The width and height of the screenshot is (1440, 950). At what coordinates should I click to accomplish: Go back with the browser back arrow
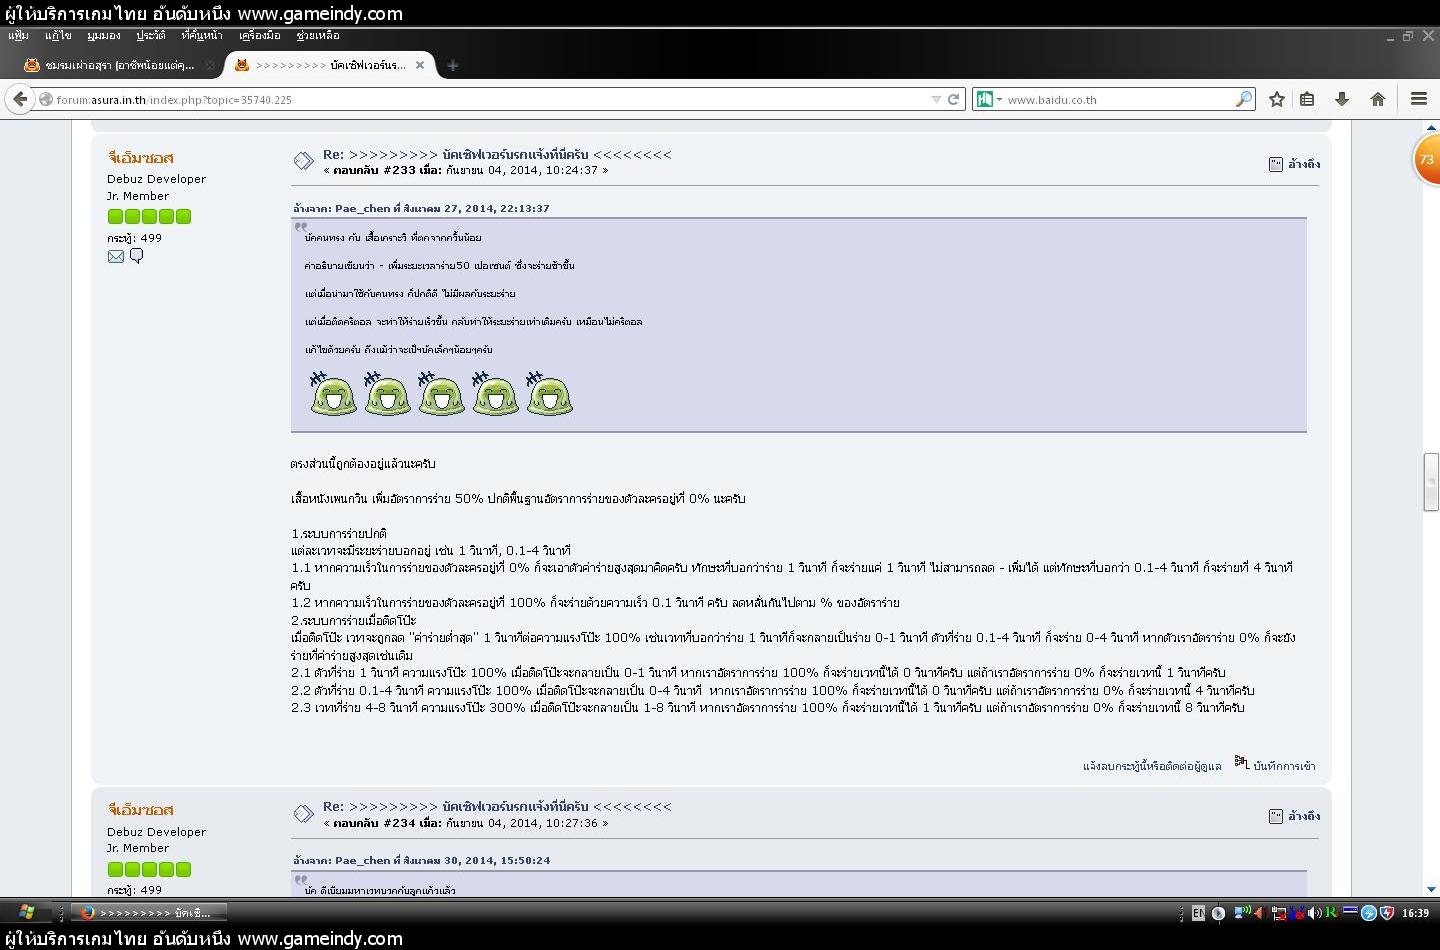pos(20,99)
